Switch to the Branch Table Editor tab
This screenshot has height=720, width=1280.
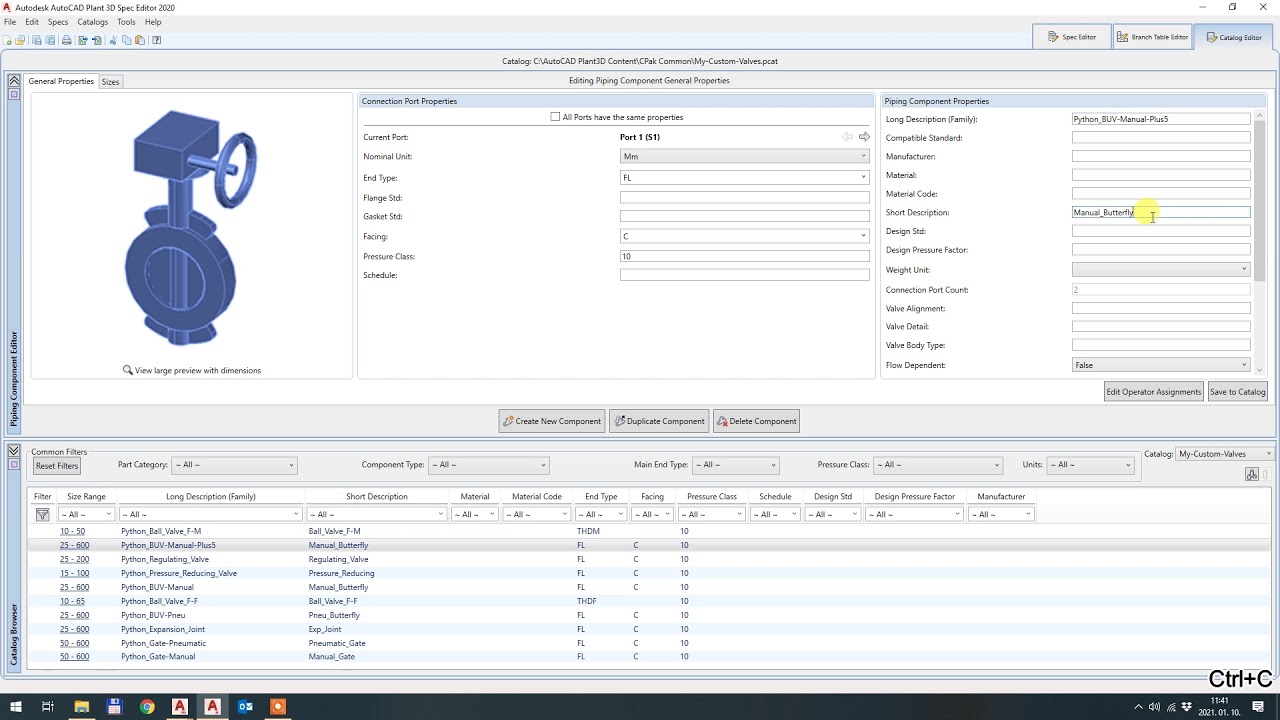click(1153, 37)
